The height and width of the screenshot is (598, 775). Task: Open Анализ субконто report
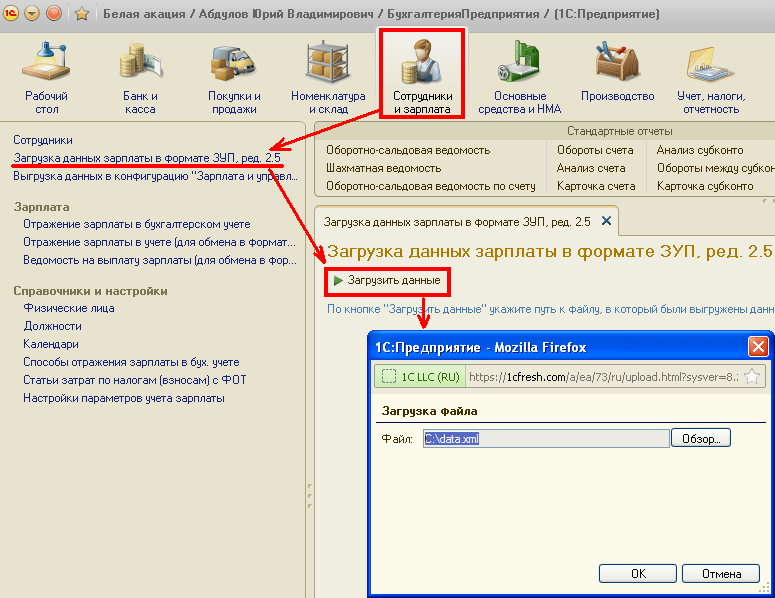click(x=700, y=150)
